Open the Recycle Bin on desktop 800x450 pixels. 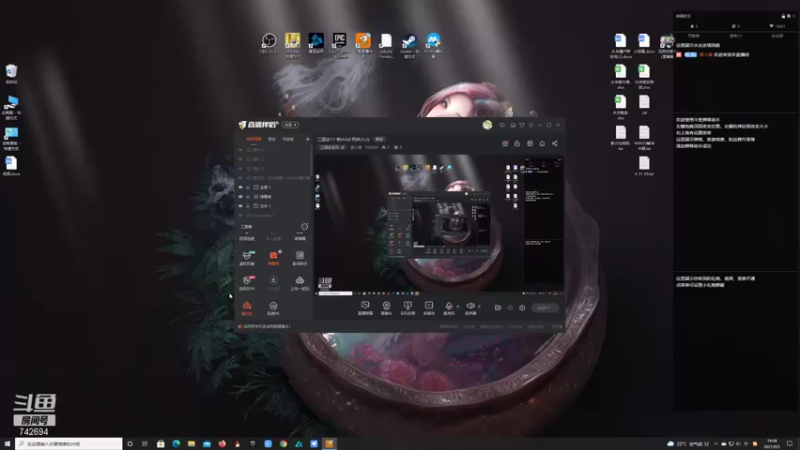point(11,73)
